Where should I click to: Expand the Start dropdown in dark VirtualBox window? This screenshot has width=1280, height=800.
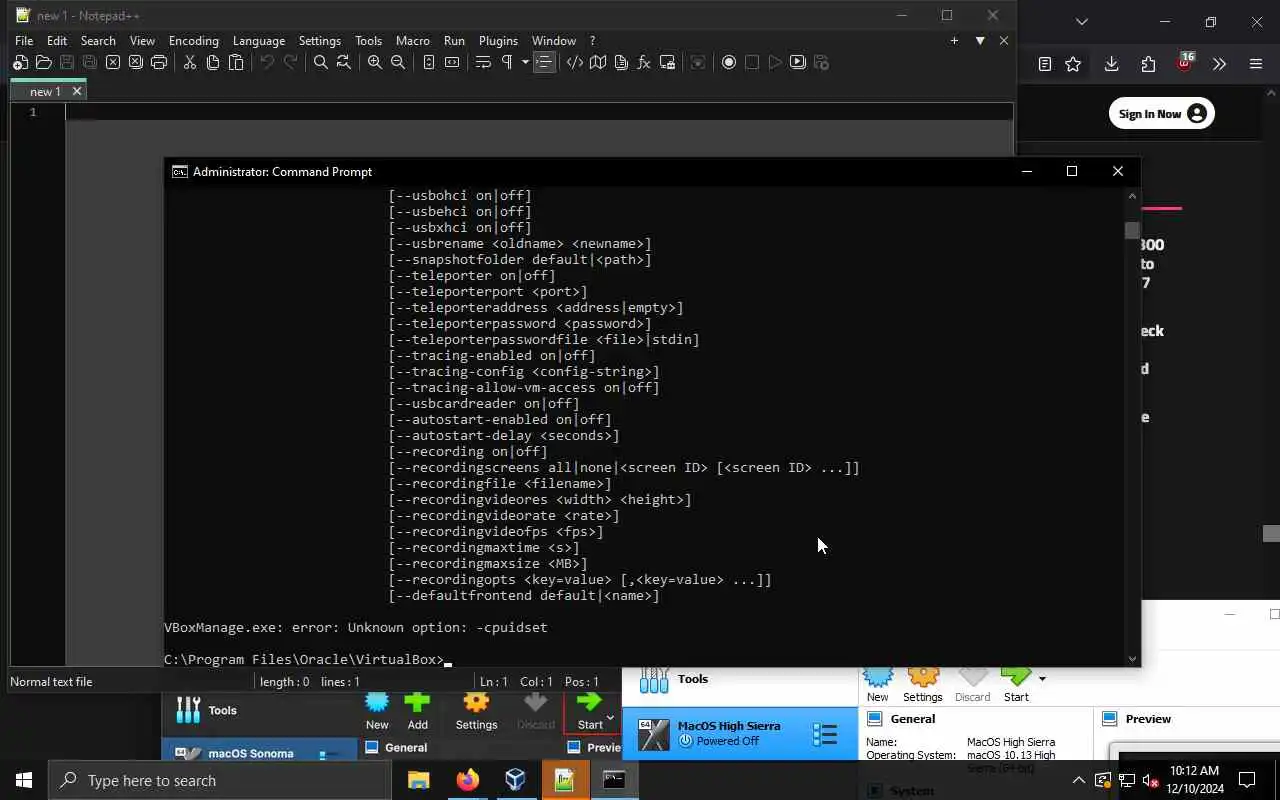click(610, 717)
